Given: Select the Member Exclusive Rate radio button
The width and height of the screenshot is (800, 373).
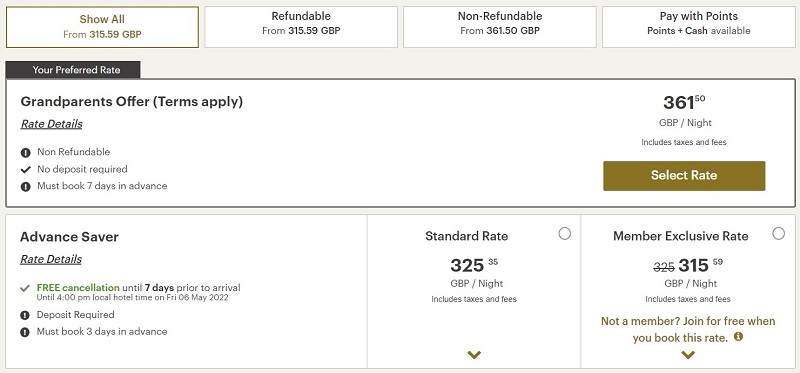Looking at the screenshot, I should click(x=779, y=234).
